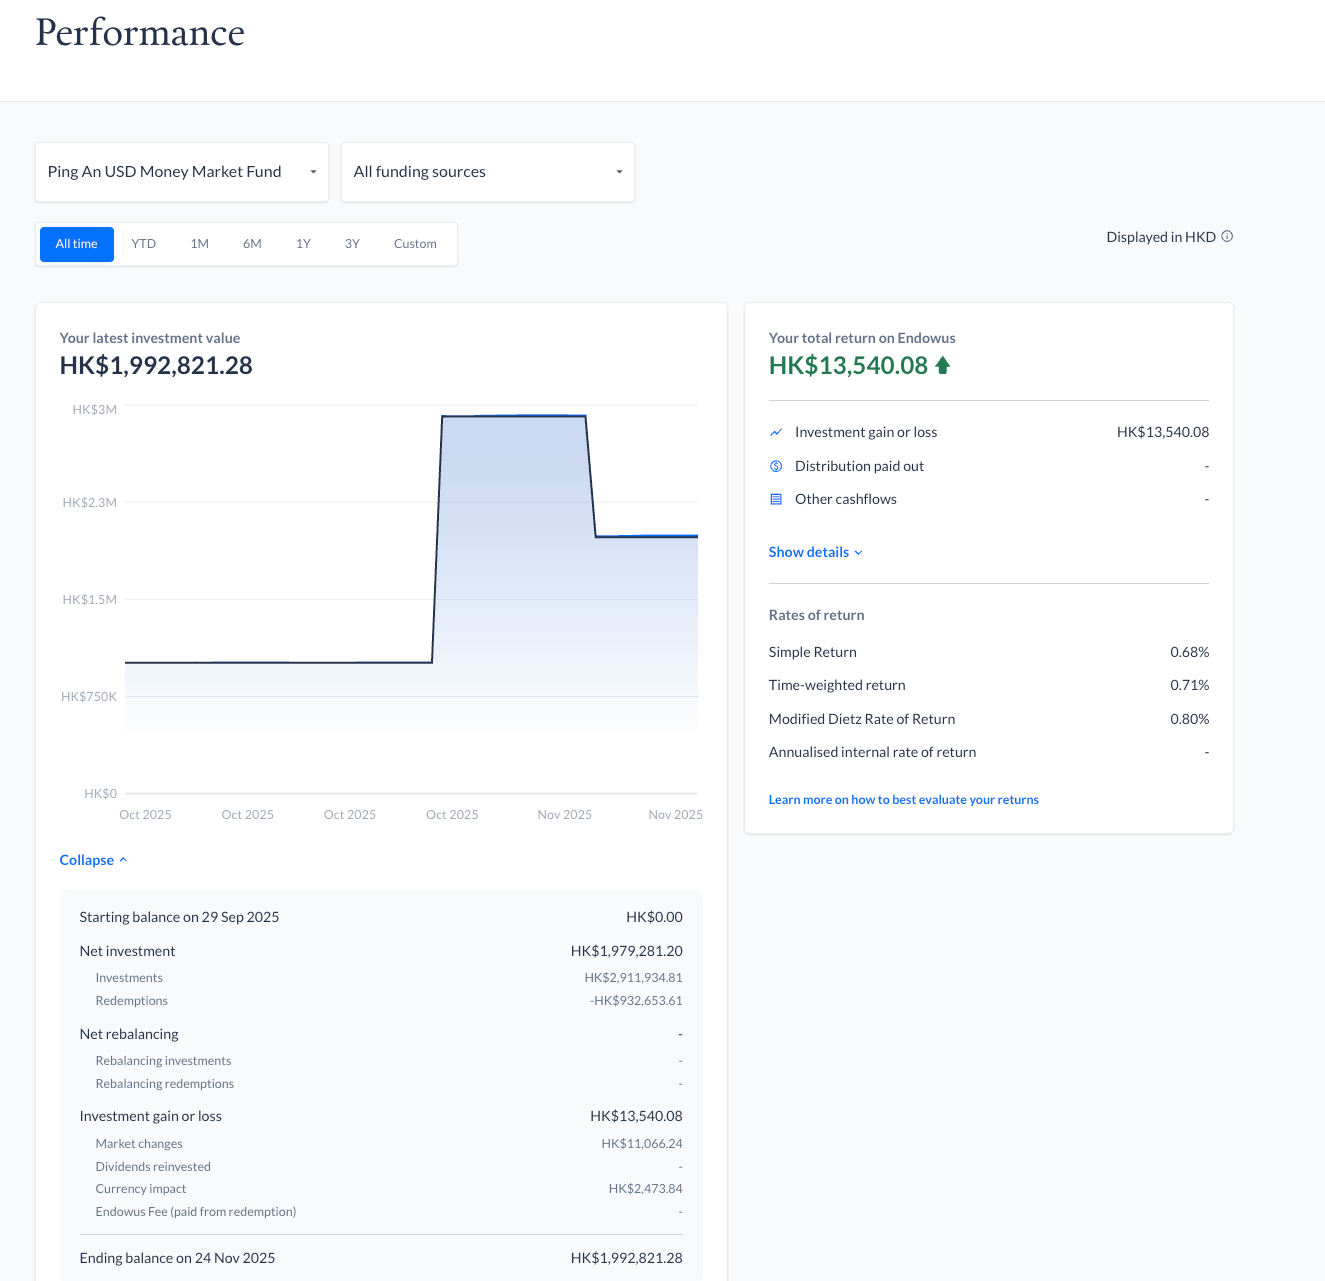Click the Other cashflows list icon
1325x1281 pixels.
(x=776, y=500)
